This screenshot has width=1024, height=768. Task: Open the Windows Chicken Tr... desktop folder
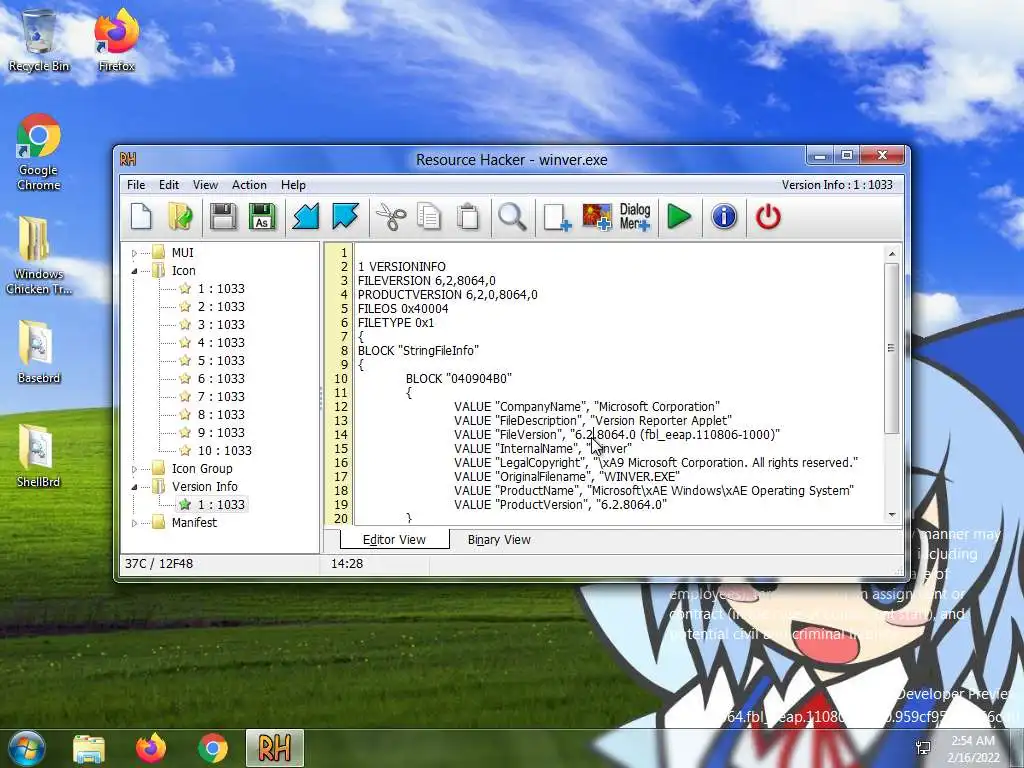39,256
